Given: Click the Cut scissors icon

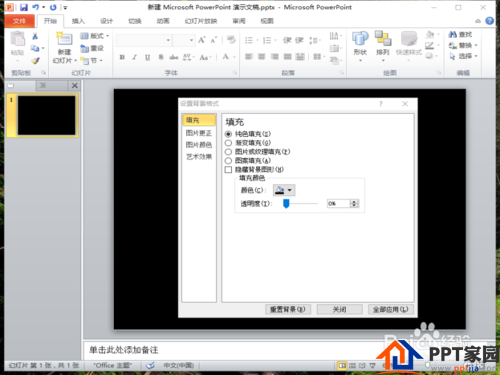Looking at the screenshot, I should [35, 36].
